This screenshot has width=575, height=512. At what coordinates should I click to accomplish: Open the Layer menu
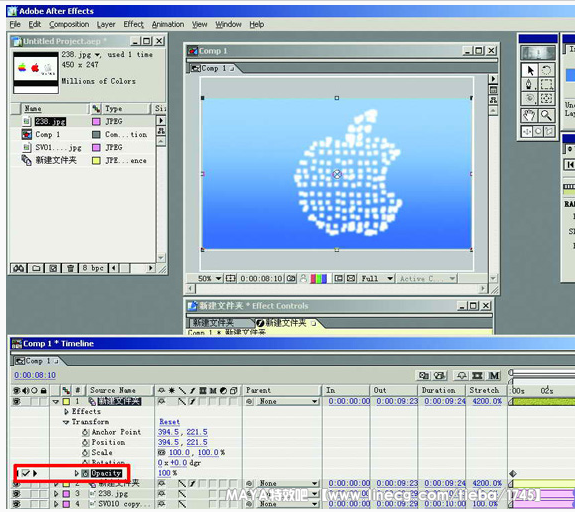[x=106, y=24]
